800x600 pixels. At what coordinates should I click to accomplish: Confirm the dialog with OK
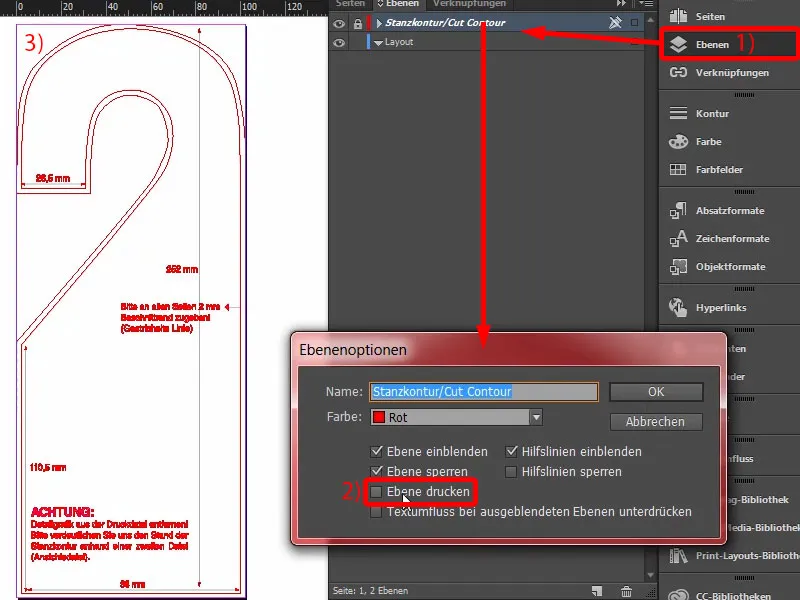tap(656, 392)
